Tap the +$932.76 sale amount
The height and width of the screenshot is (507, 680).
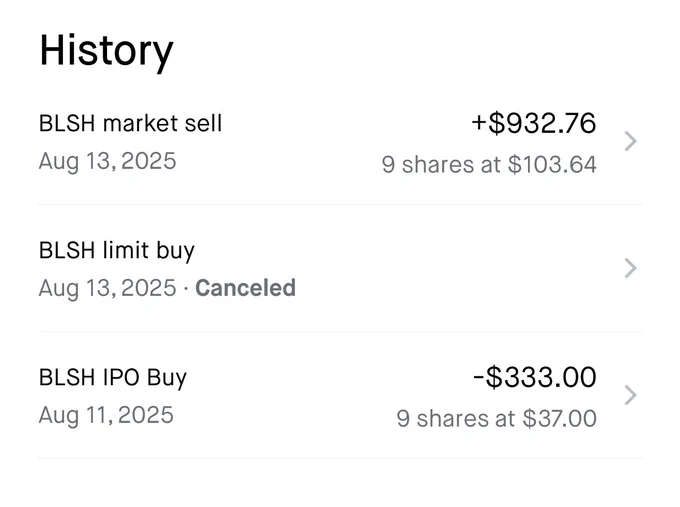pyautogui.click(x=534, y=123)
